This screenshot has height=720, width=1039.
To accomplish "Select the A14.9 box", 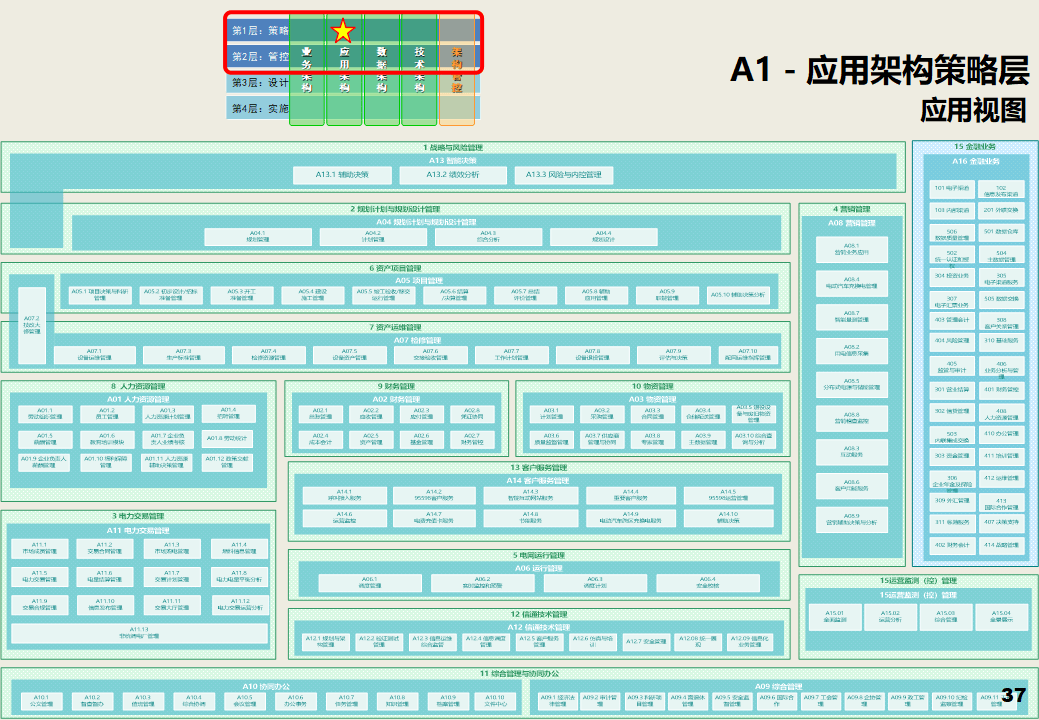I will point(631,517).
